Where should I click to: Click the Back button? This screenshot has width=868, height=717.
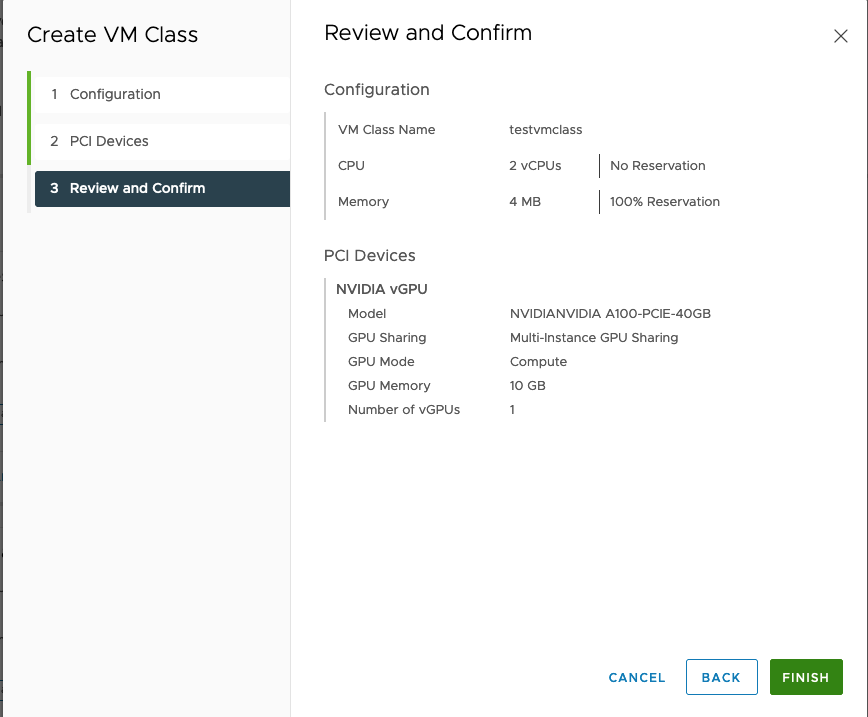coord(721,677)
